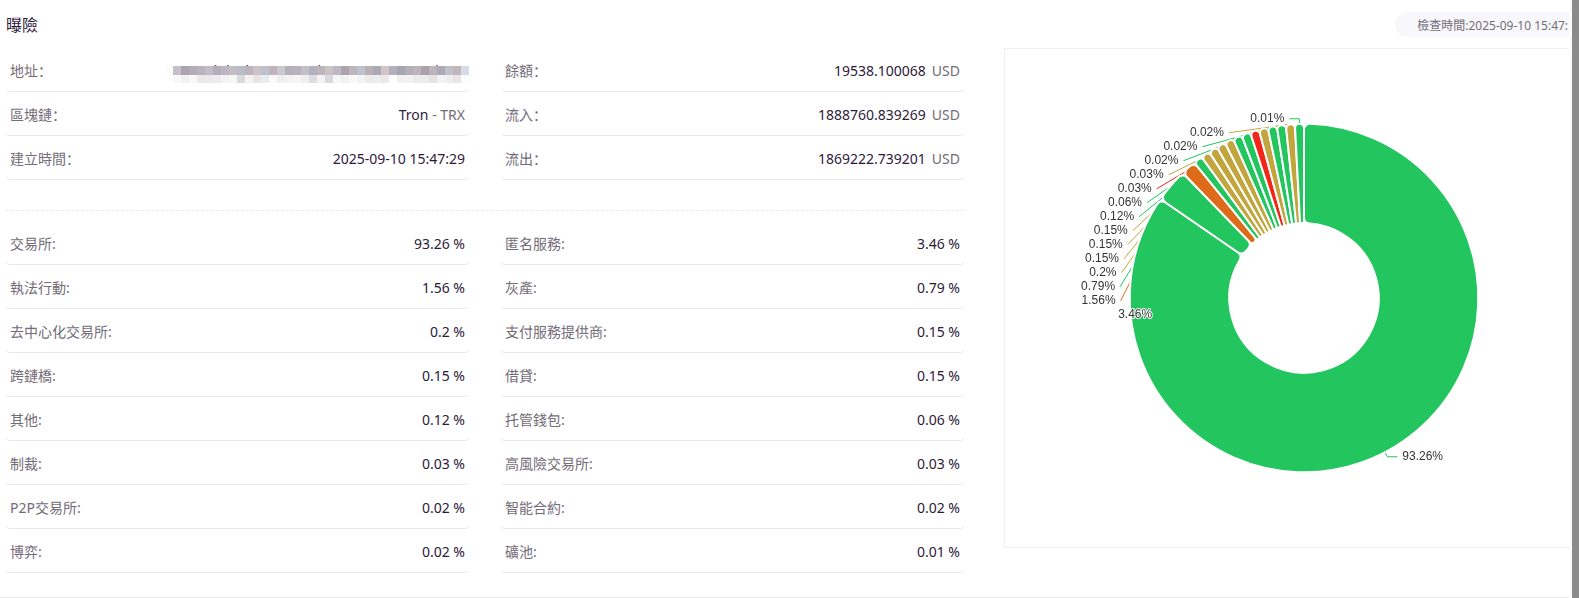
Task: Click the 灰產 0.79 % entry
Action: [x=732, y=288]
